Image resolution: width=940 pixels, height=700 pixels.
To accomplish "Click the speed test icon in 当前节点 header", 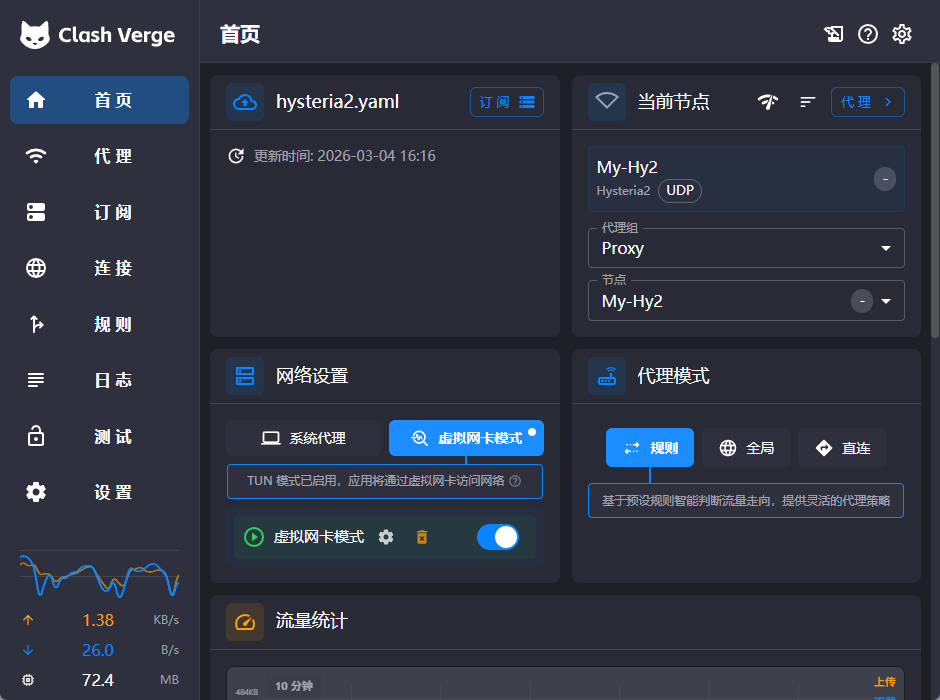I will pos(768,102).
